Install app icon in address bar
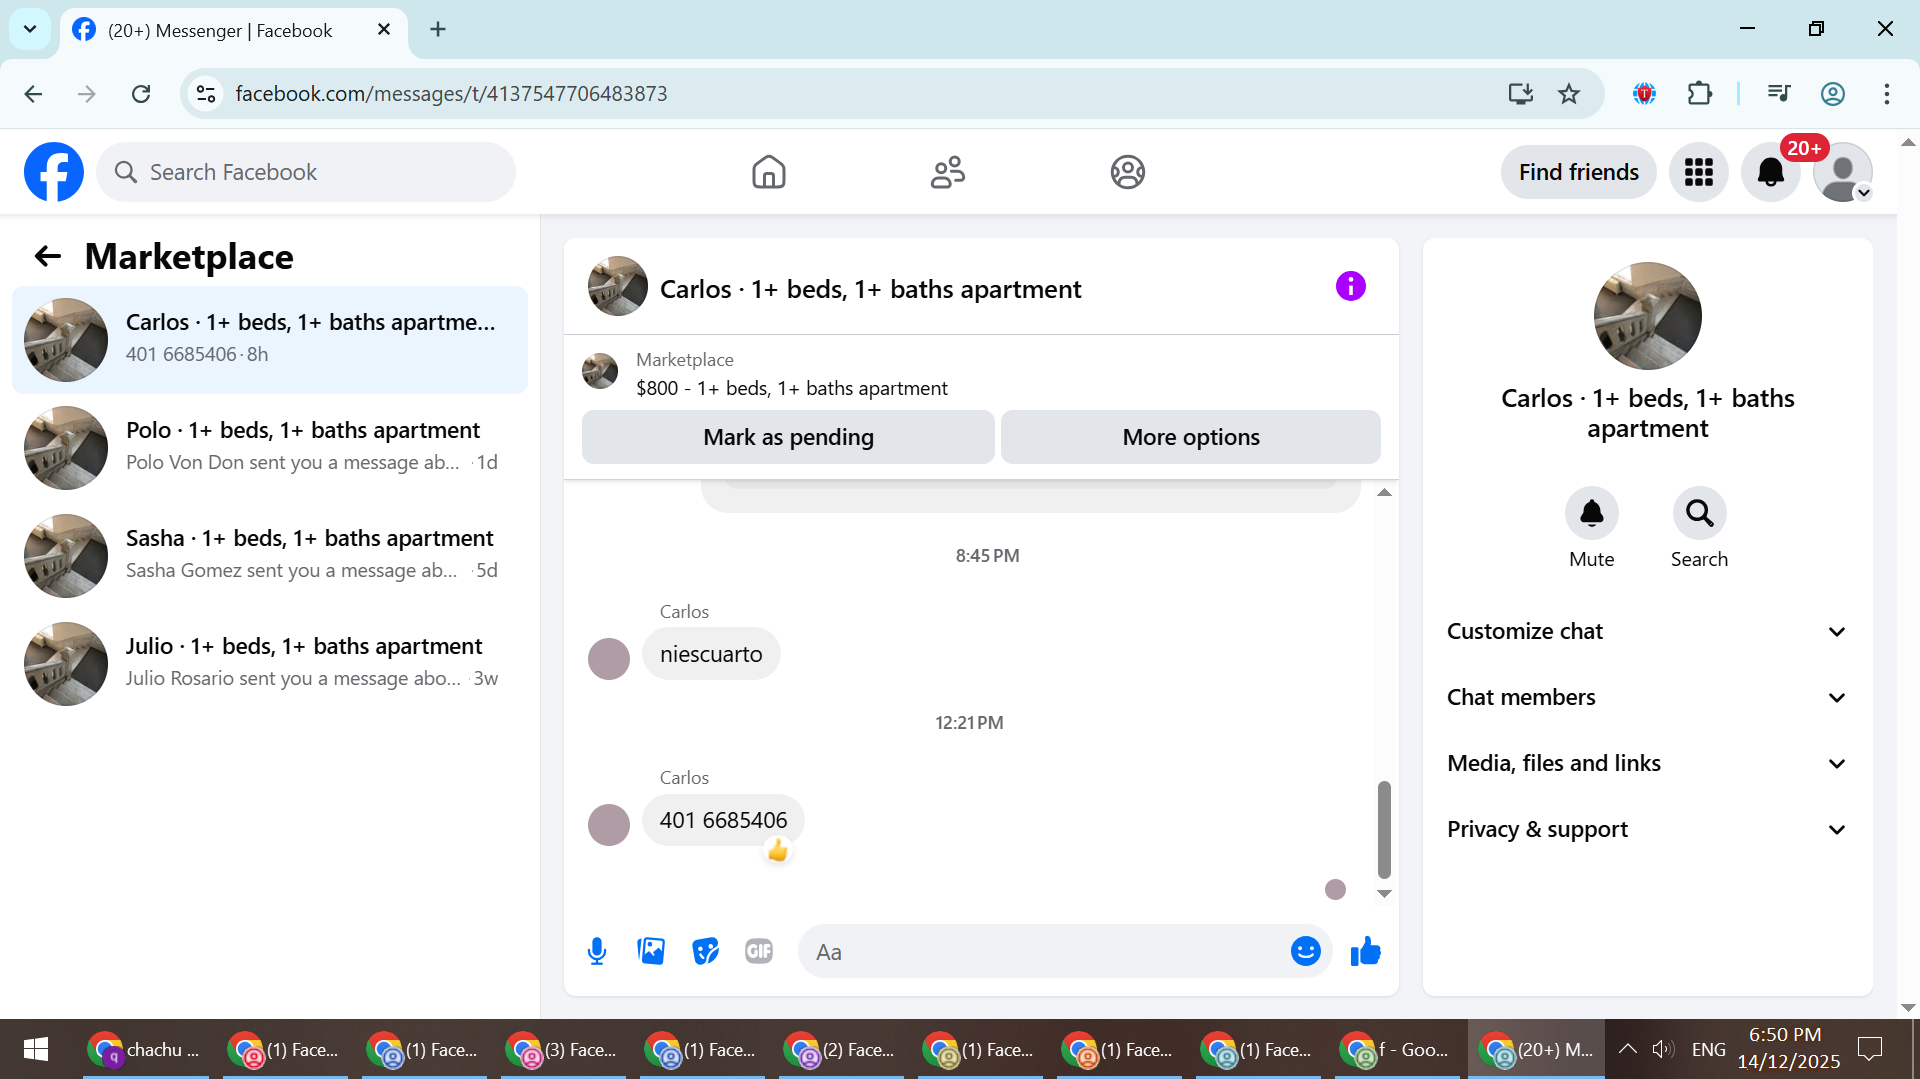Image resolution: width=1920 pixels, height=1079 pixels. [1520, 94]
